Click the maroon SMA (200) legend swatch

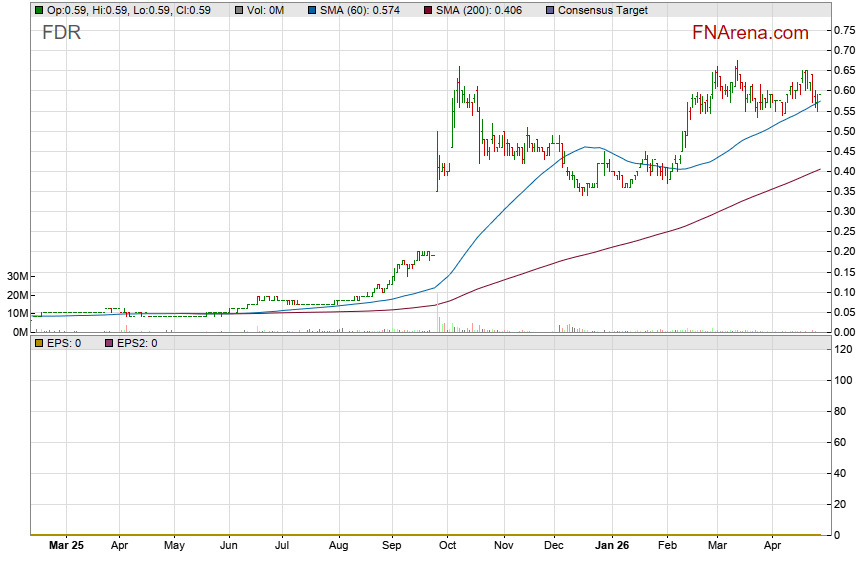[x=429, y=10]
